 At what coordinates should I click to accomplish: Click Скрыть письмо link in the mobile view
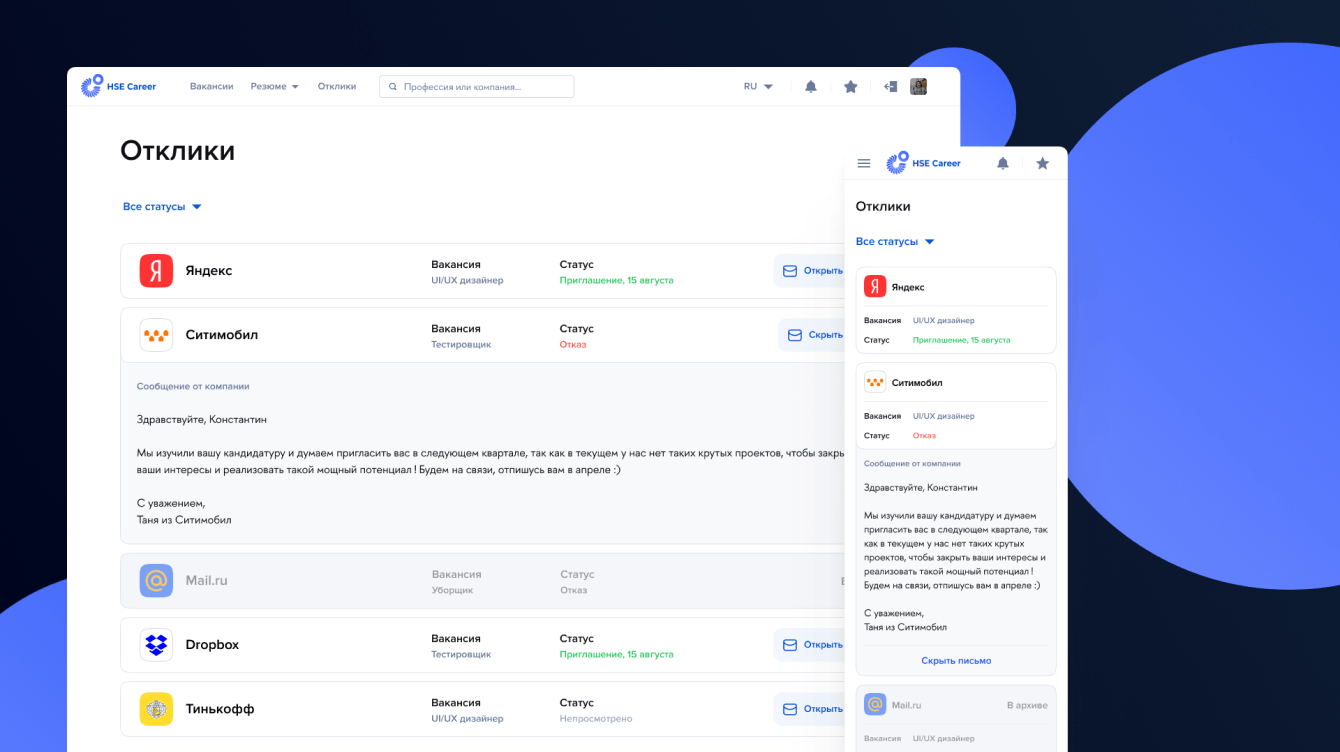point(956,660)
